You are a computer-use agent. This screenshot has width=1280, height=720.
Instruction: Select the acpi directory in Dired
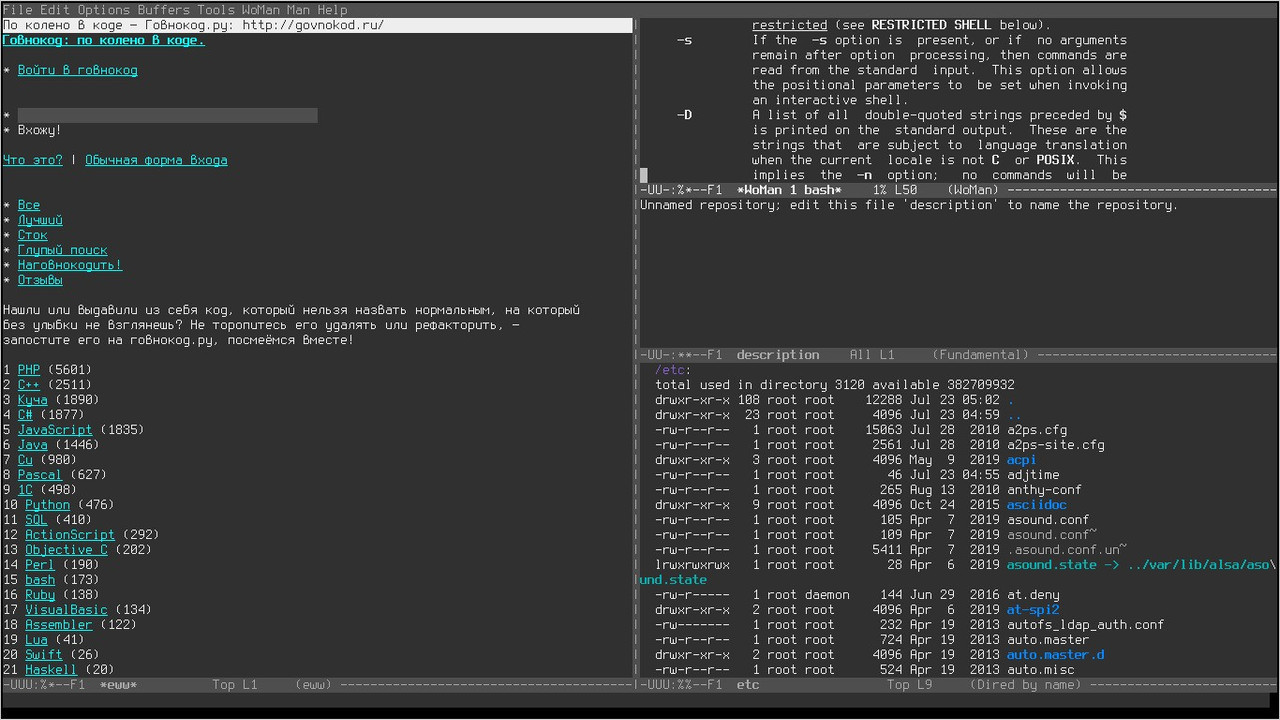[x=1022, y=460]
